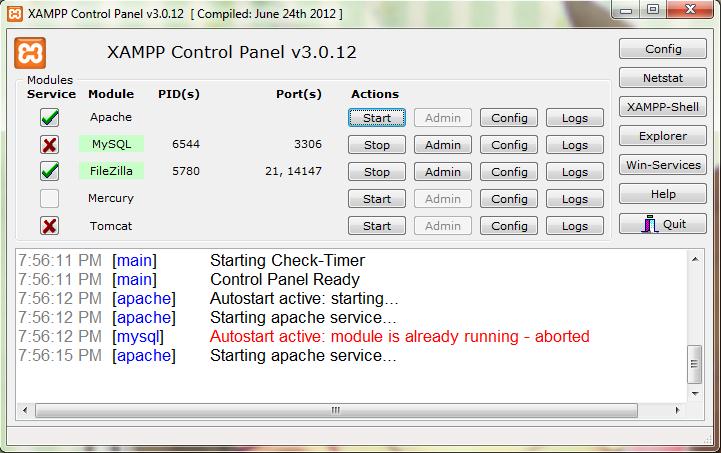Viewport: 721px width, 453px height.
Task: Toggle FileZilla service checkbox
Action: (49, 172)
